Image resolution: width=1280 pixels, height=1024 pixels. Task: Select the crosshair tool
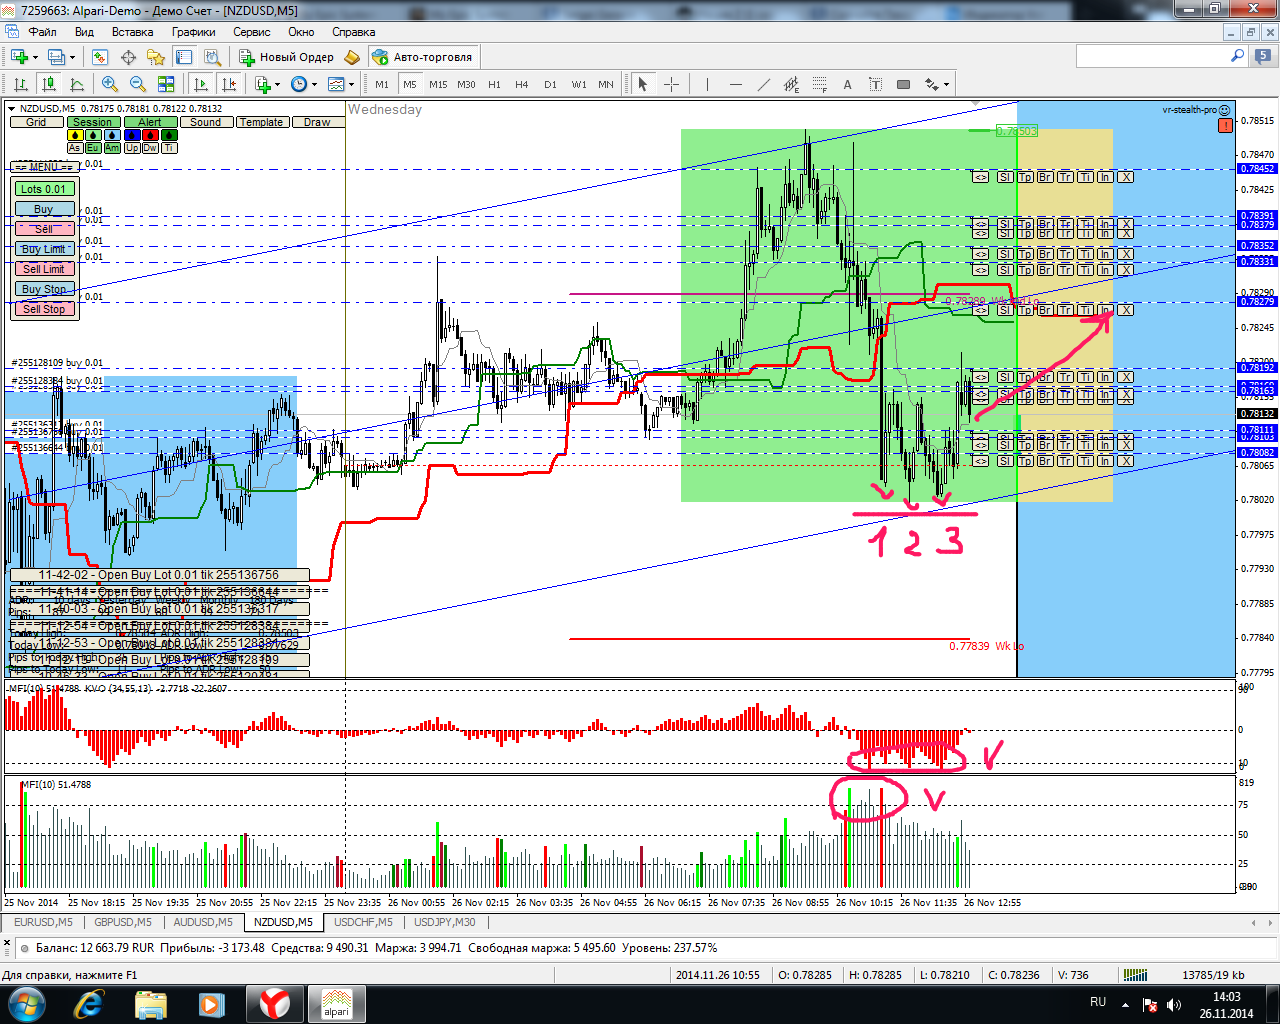pyautogui.click(x=671, y=84)
